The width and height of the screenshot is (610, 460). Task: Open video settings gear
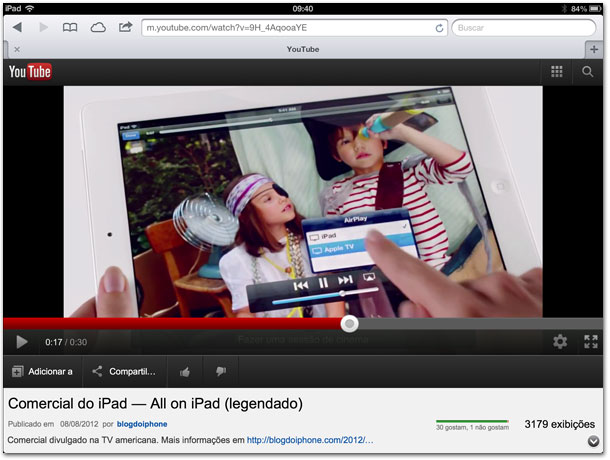560,342
